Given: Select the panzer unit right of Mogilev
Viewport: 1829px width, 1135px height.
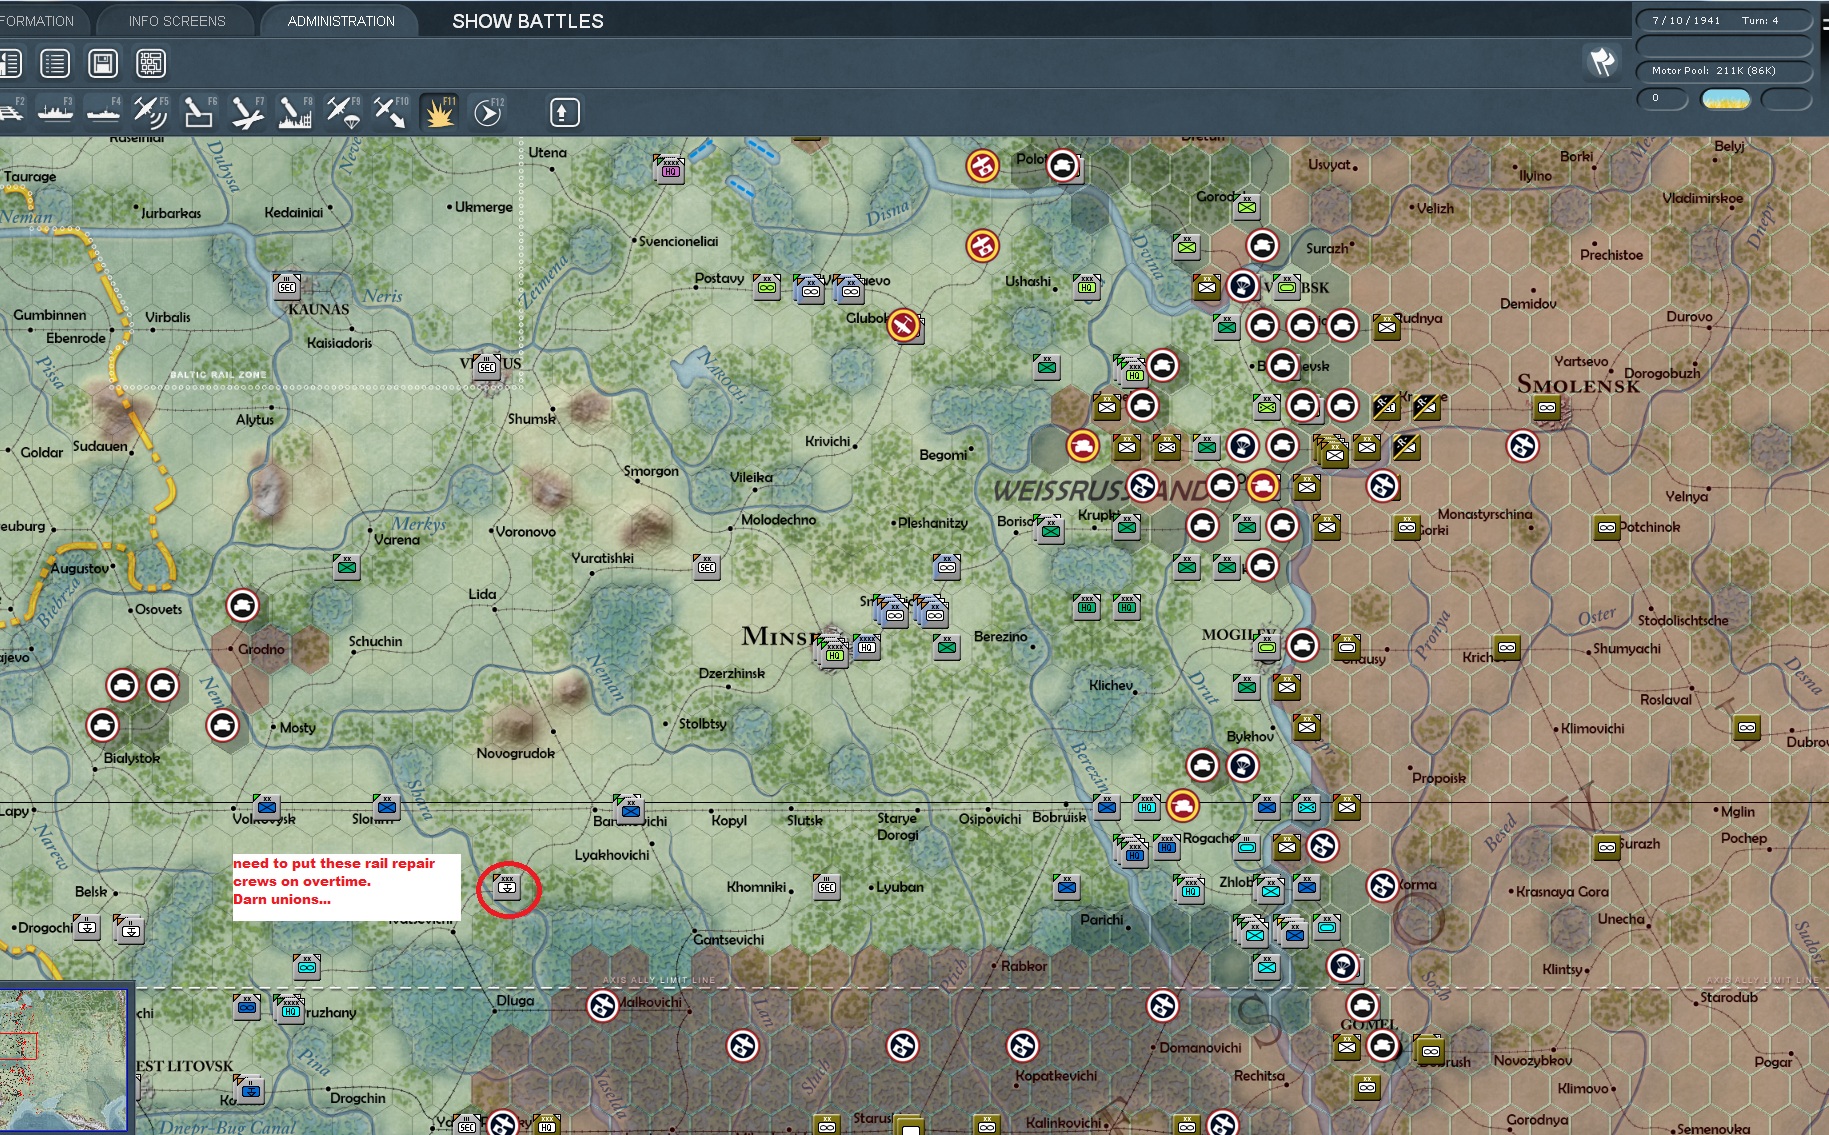Looking at the screenshot, I should pyautogui.click(x=1302, y=645).
